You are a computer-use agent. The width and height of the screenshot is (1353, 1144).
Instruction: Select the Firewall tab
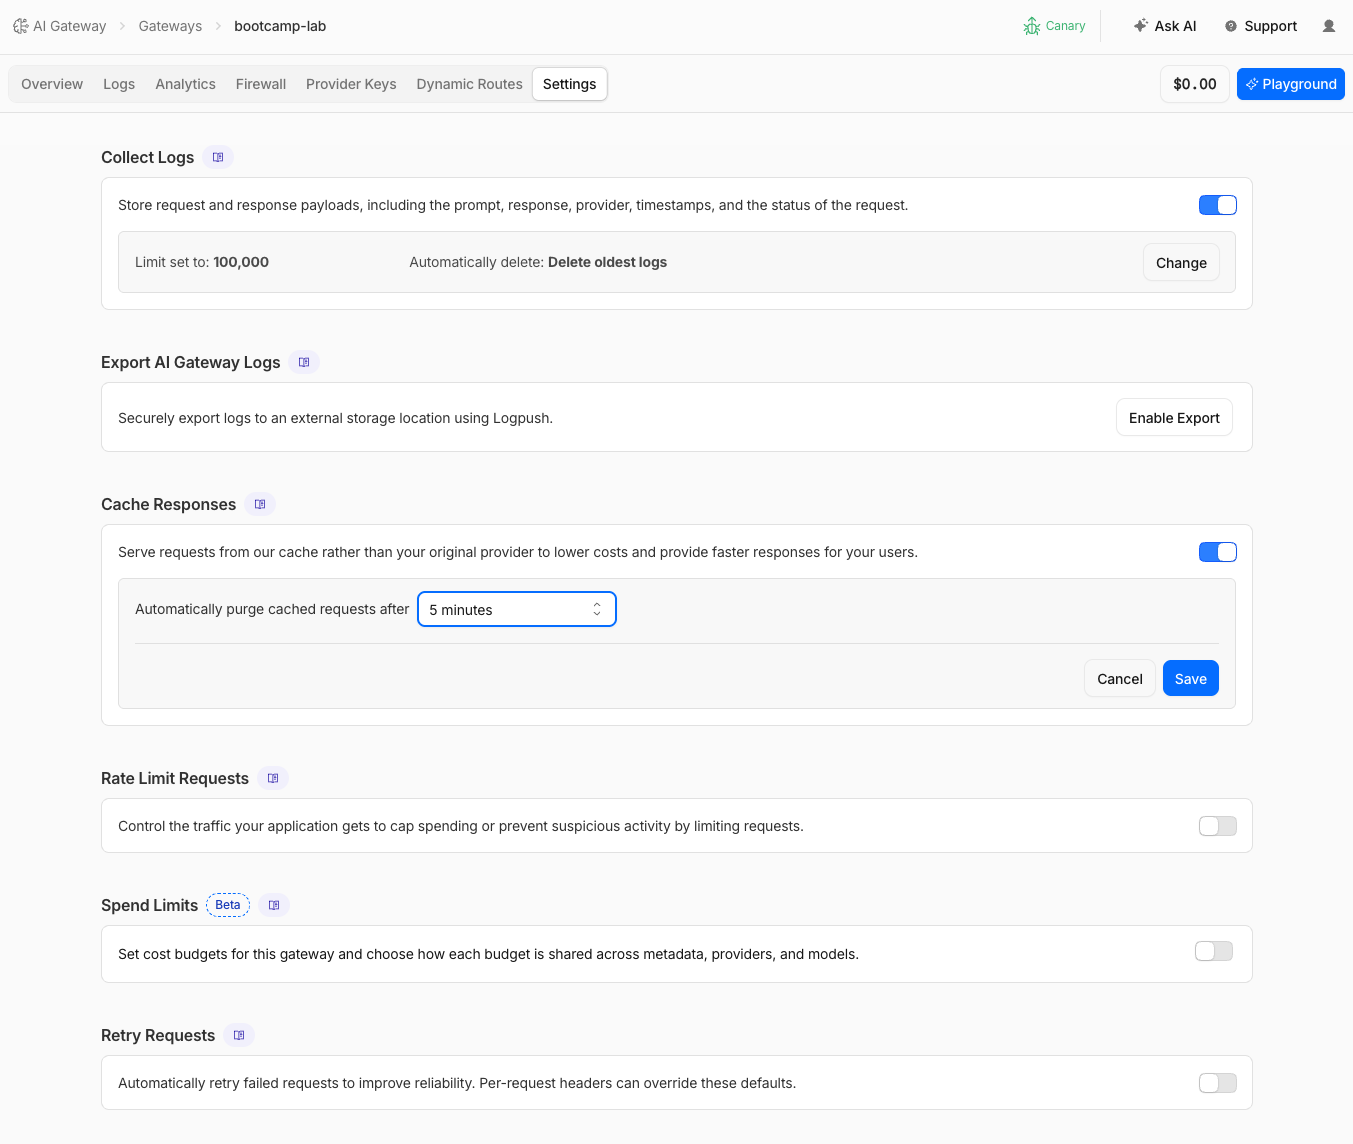click(261, 84)
